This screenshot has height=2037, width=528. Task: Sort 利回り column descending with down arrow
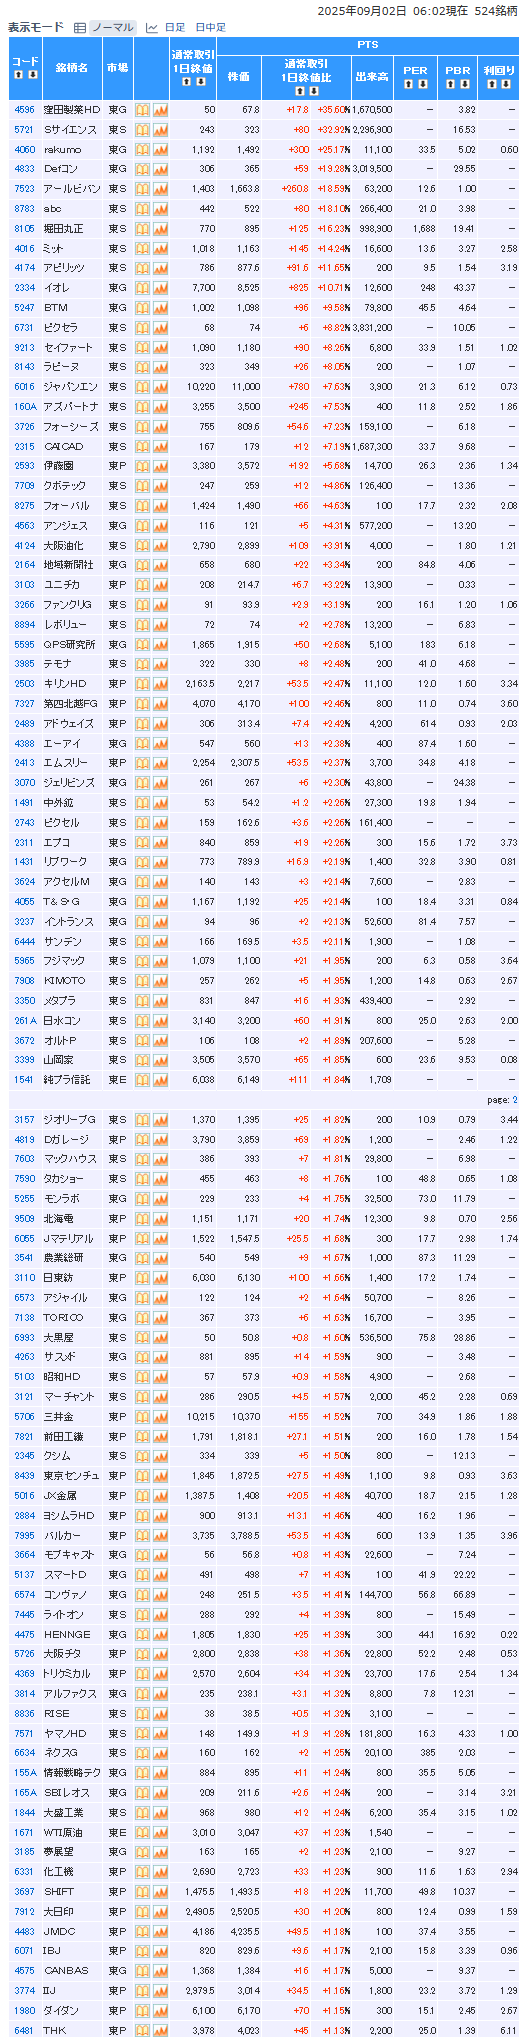[504, 84]
